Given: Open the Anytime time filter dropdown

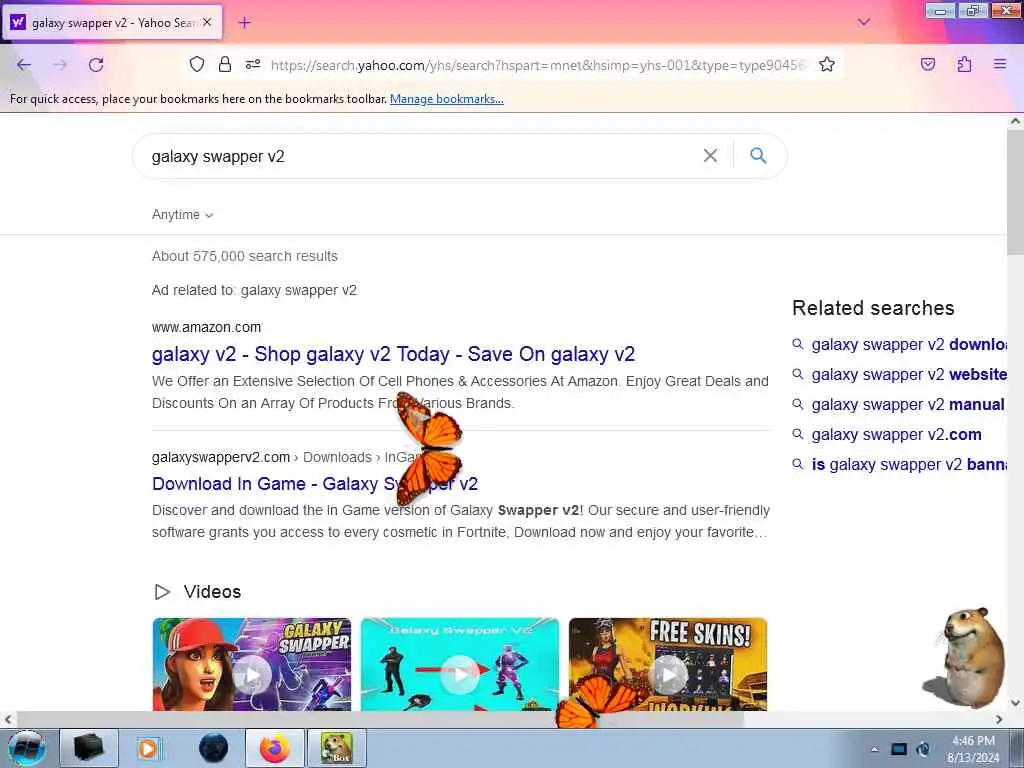Looking at the screenshot, I should 182,214.
